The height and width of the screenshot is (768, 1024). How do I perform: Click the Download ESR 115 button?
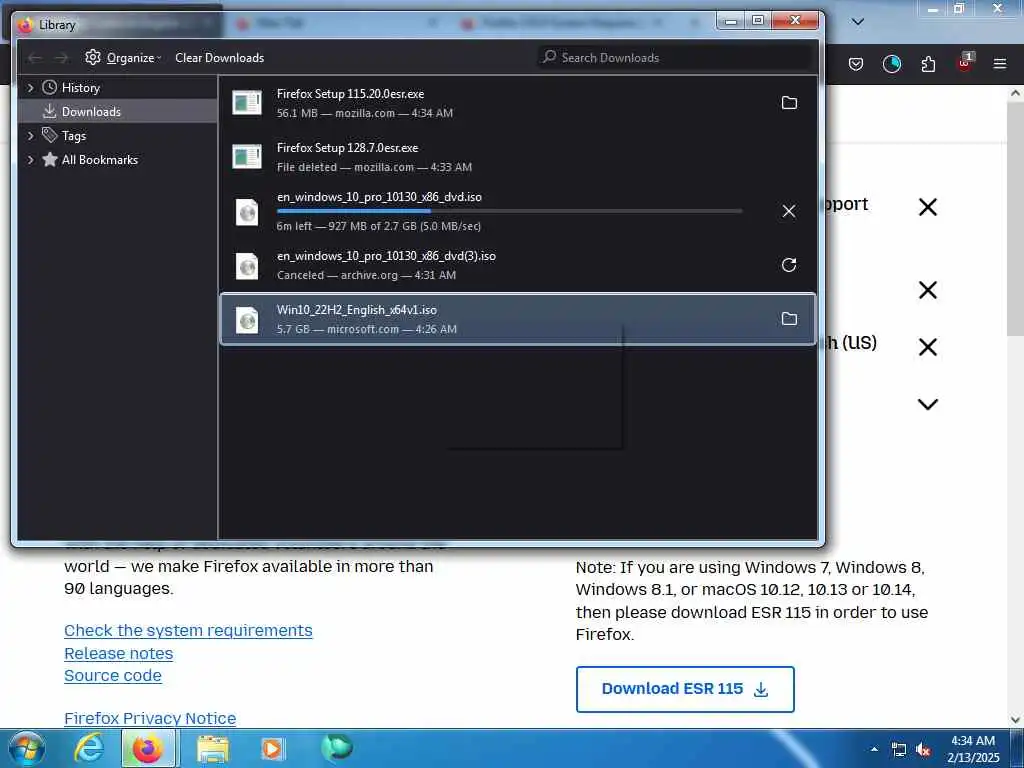point(685,689)
